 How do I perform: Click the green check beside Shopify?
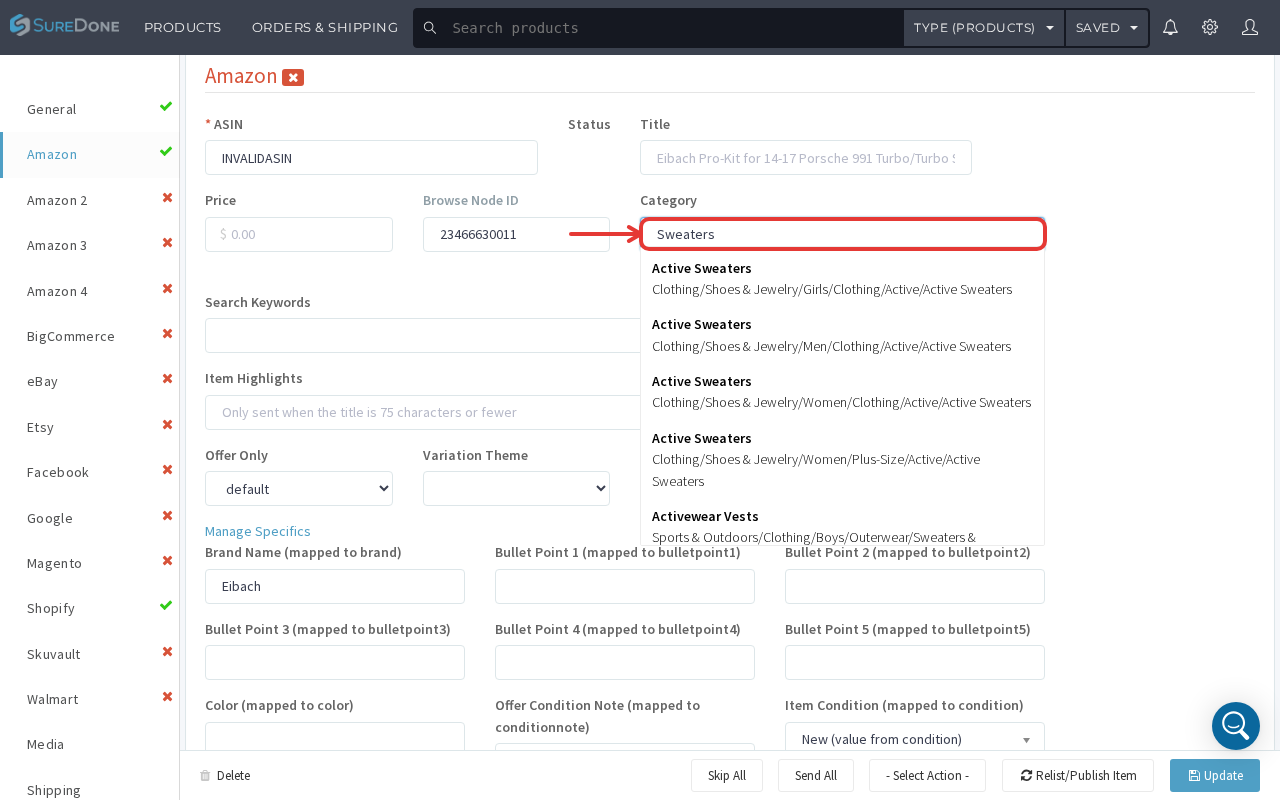(166, 606)
